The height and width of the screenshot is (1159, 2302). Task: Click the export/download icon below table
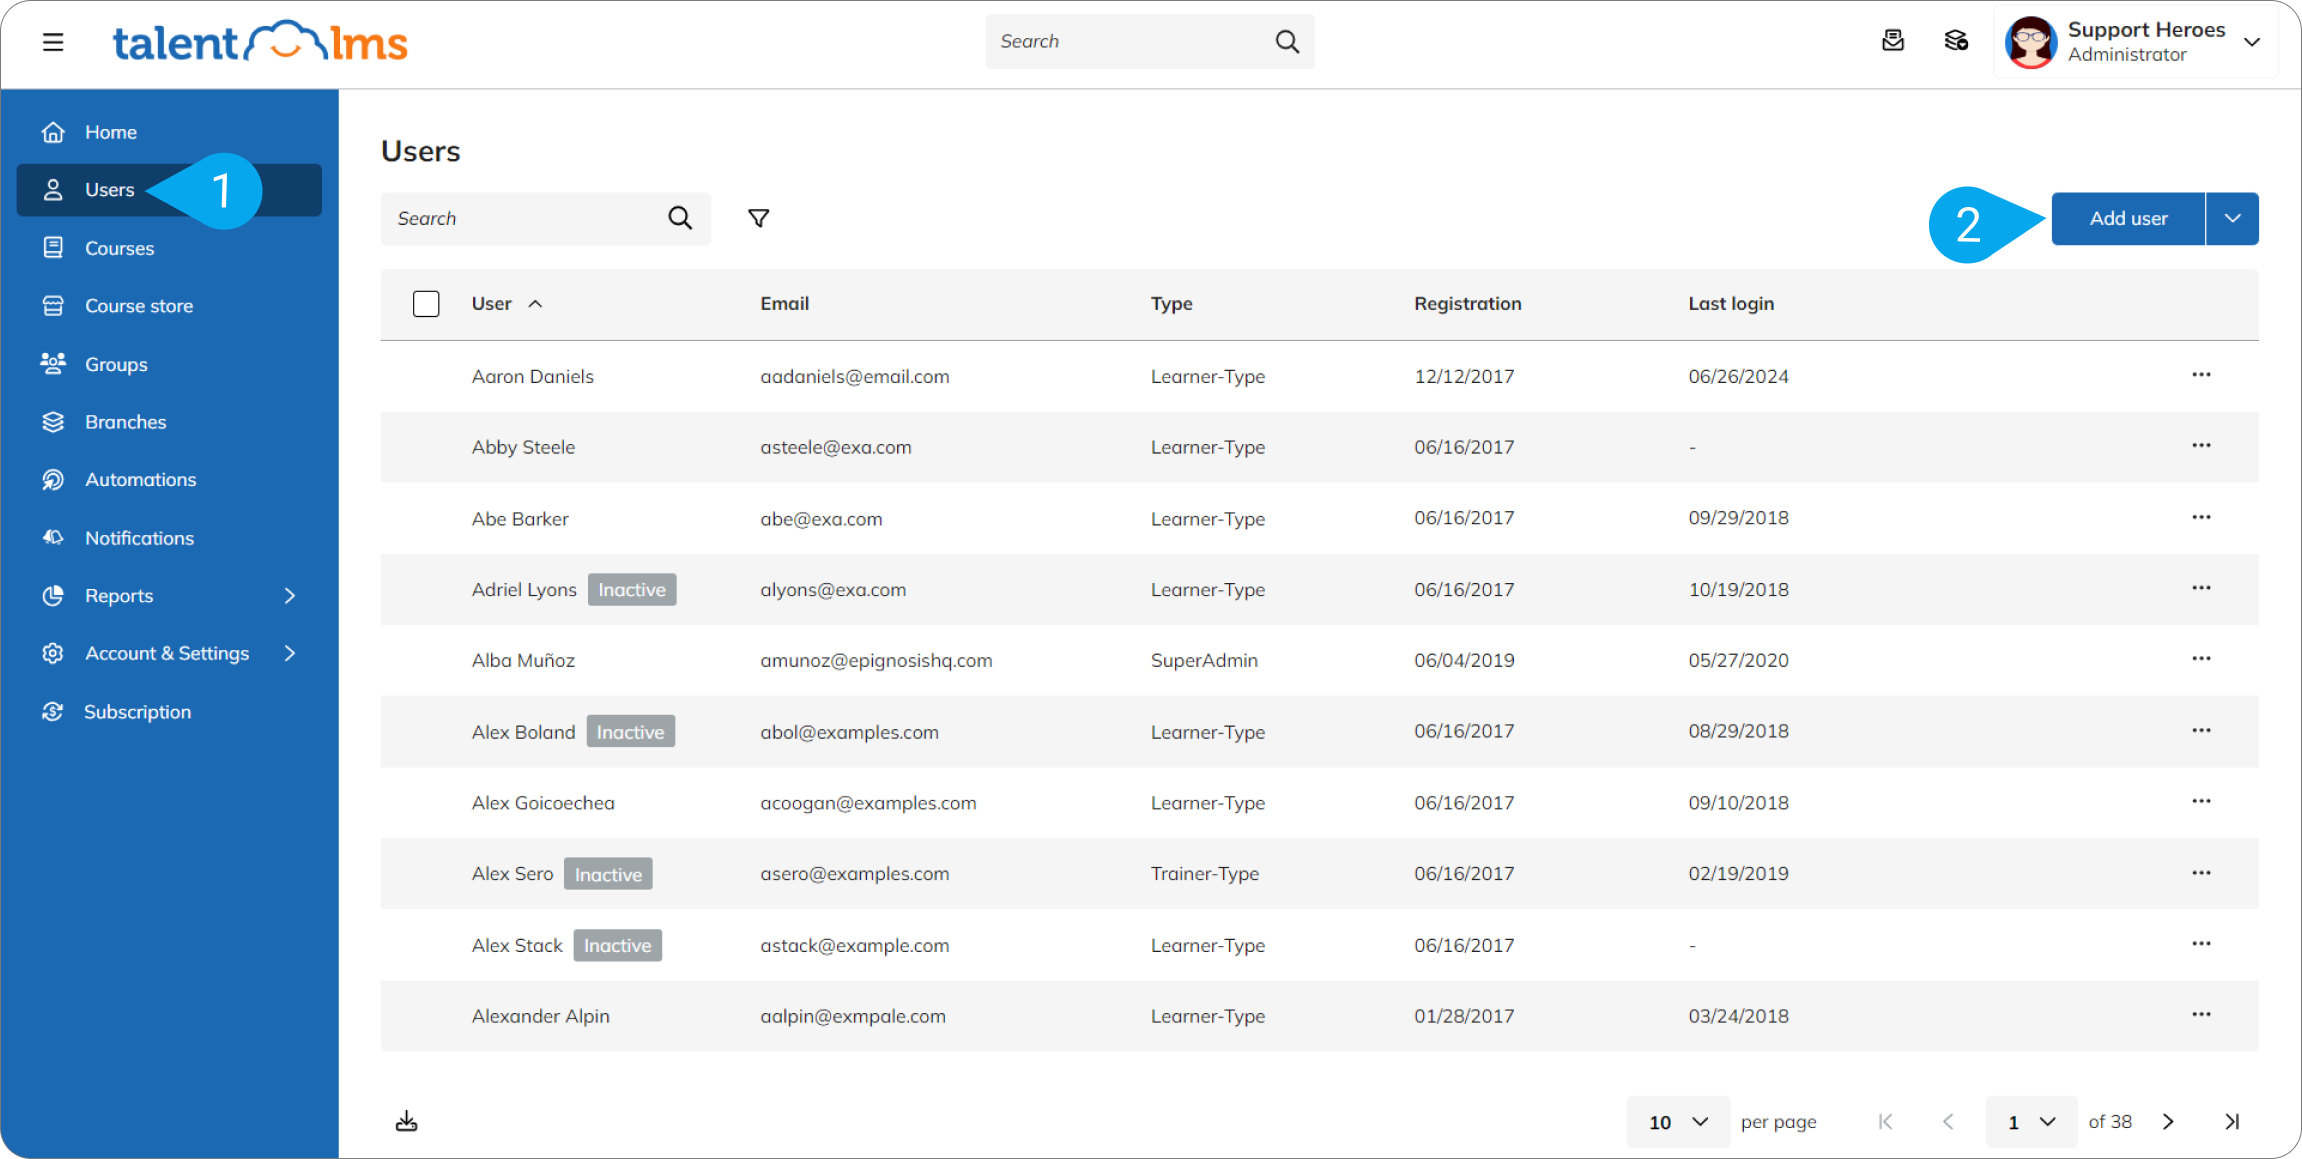tap(406, 1121)
